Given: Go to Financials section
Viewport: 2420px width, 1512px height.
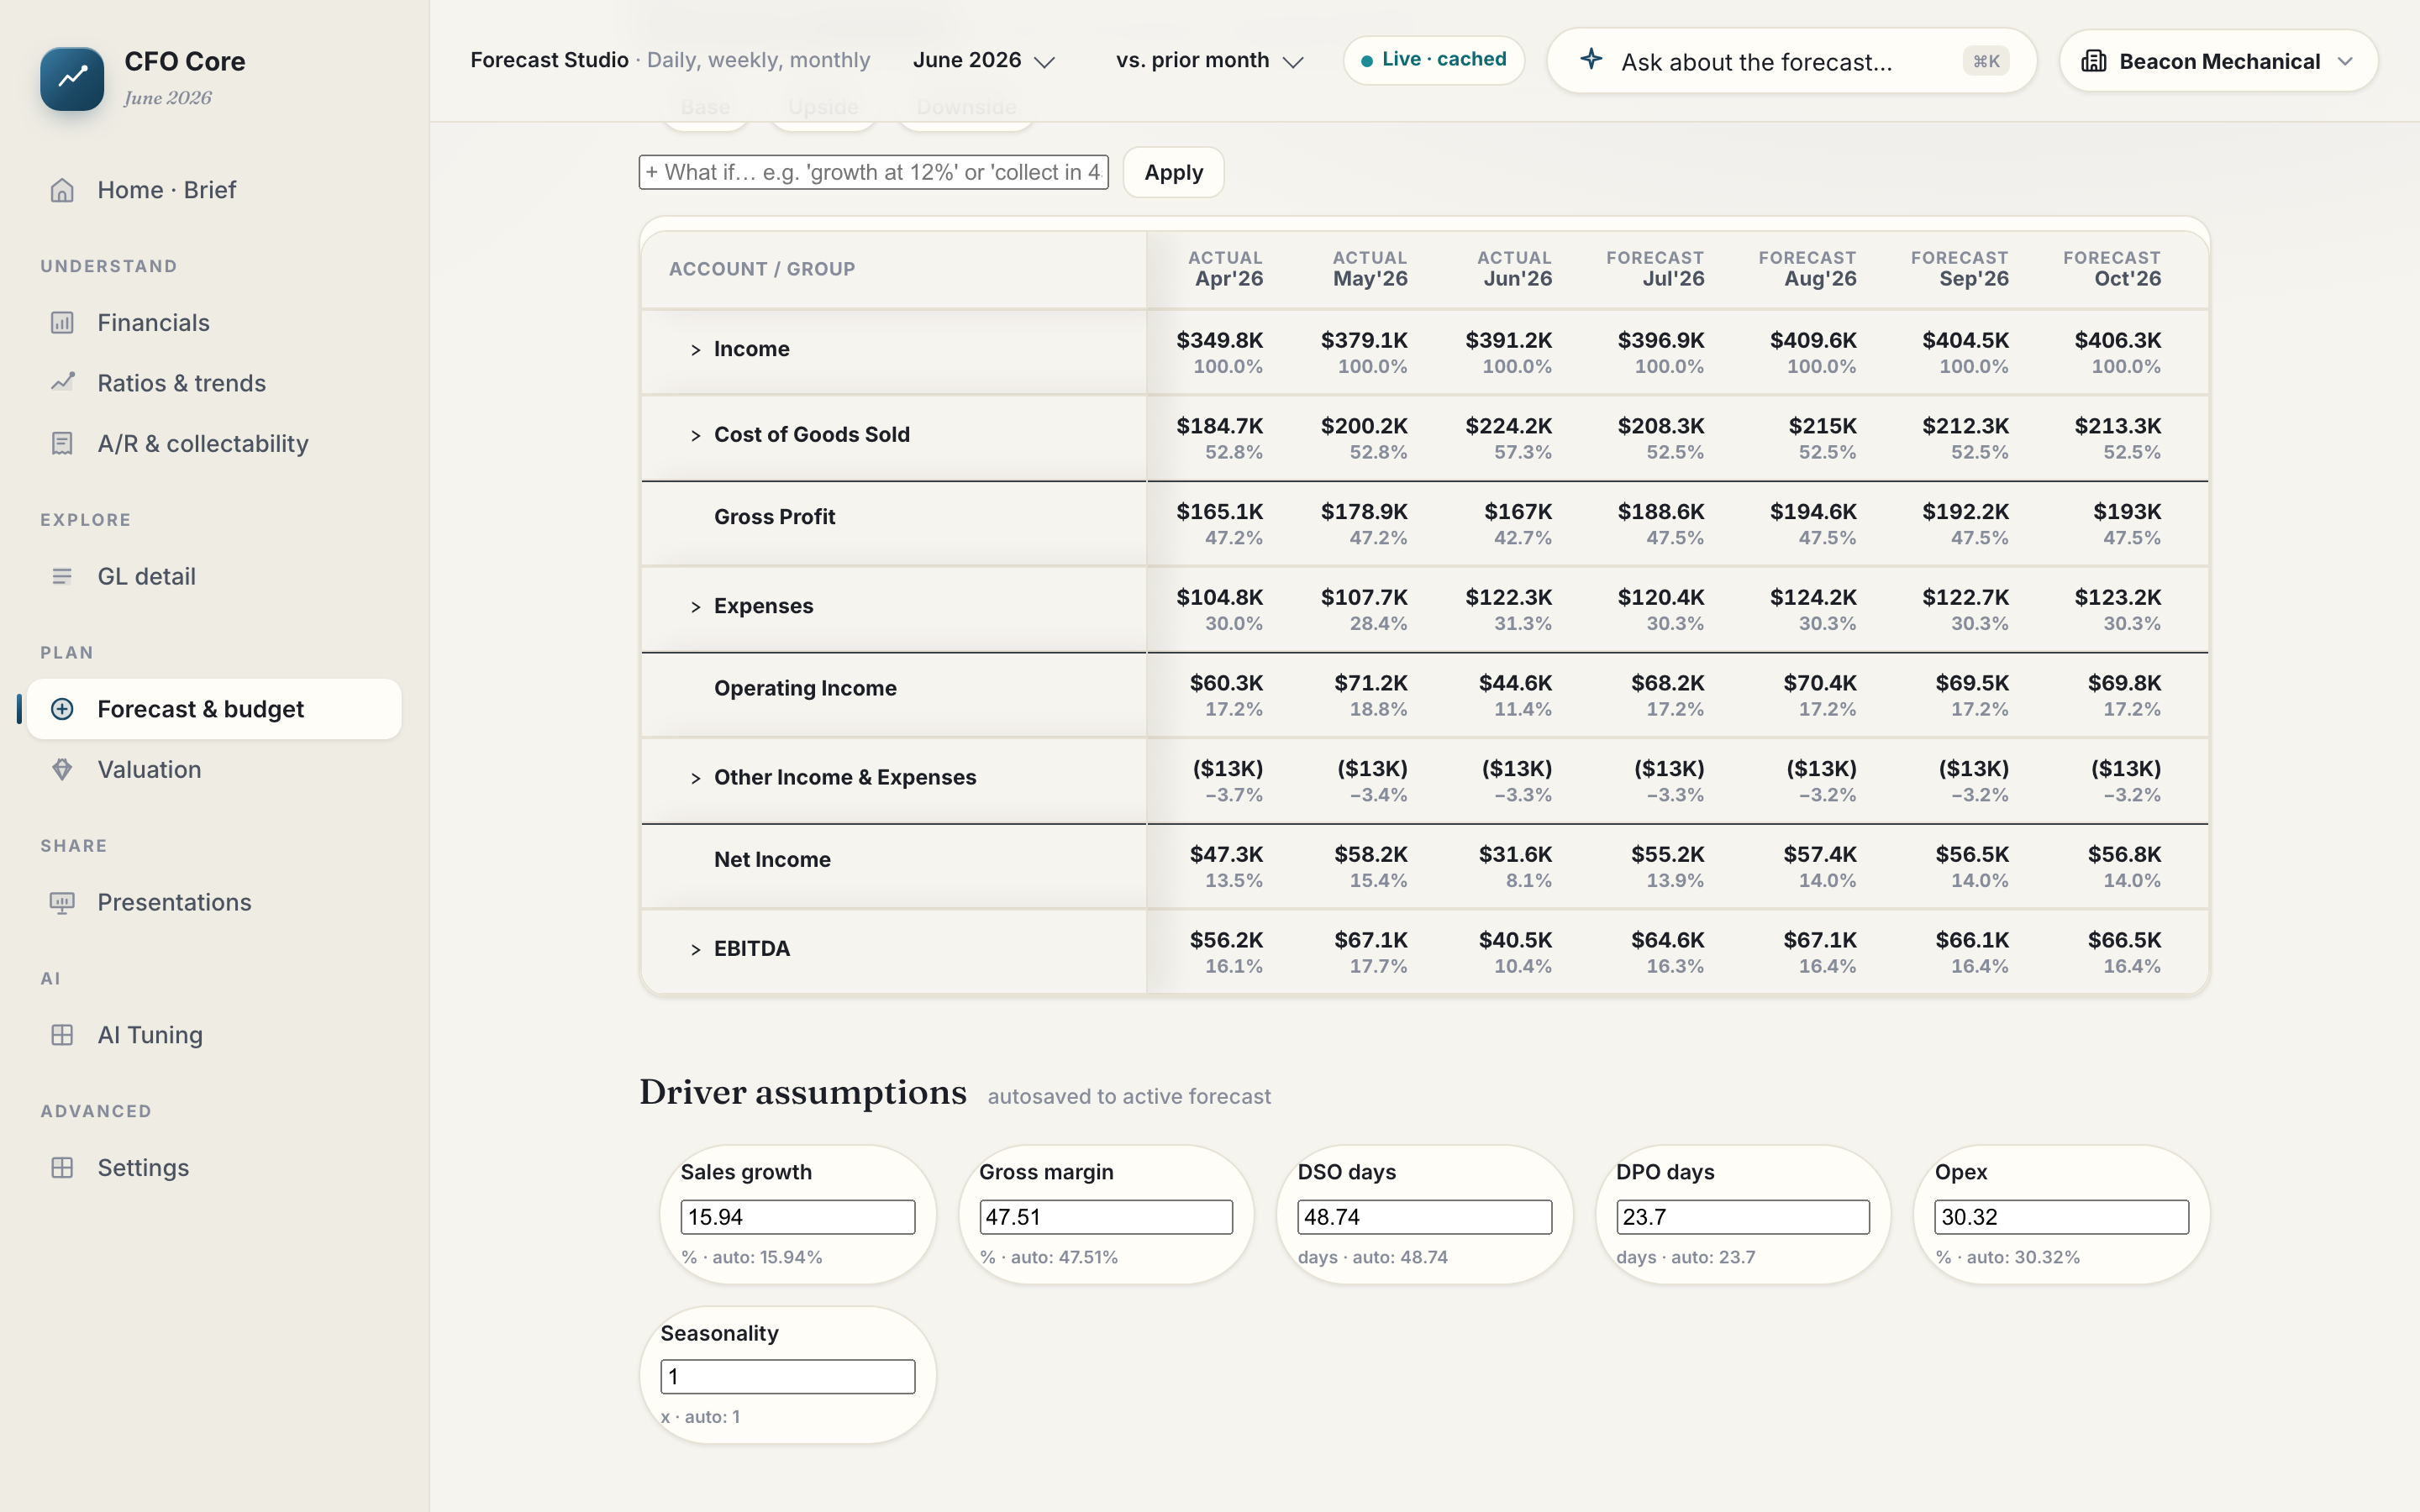Looking at the screenshot, I should click(x=214, y=323).
